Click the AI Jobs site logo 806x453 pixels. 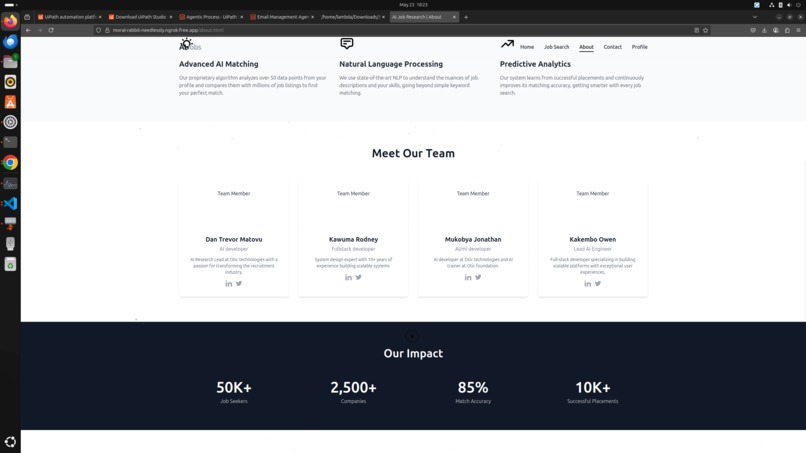190,47
